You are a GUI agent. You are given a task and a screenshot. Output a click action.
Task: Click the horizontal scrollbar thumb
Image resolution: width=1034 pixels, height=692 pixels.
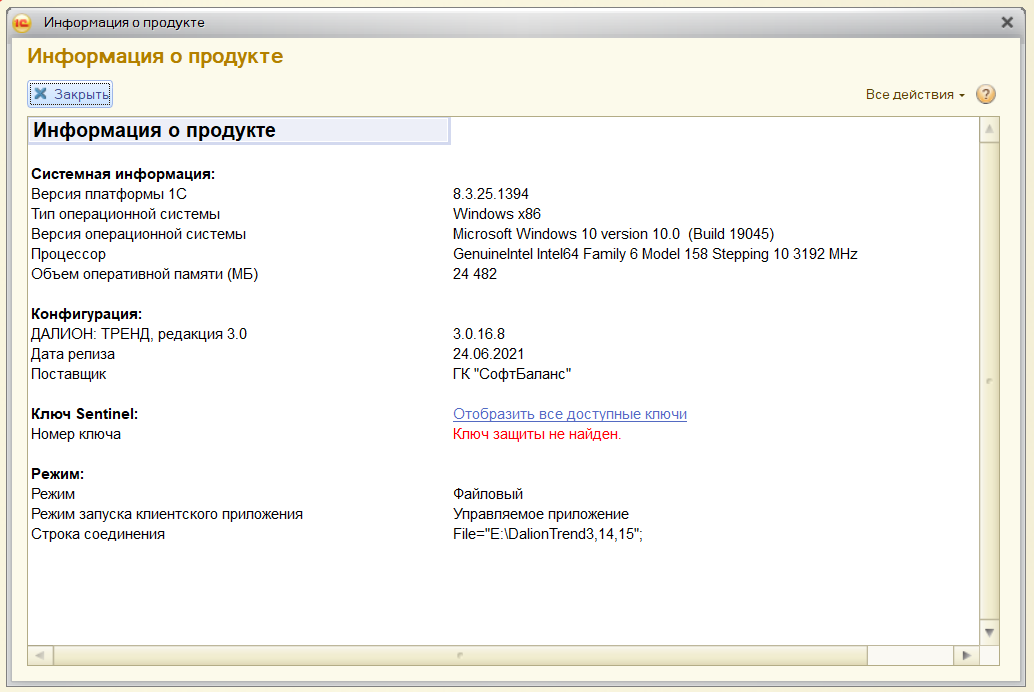click(x=460, y=655)
